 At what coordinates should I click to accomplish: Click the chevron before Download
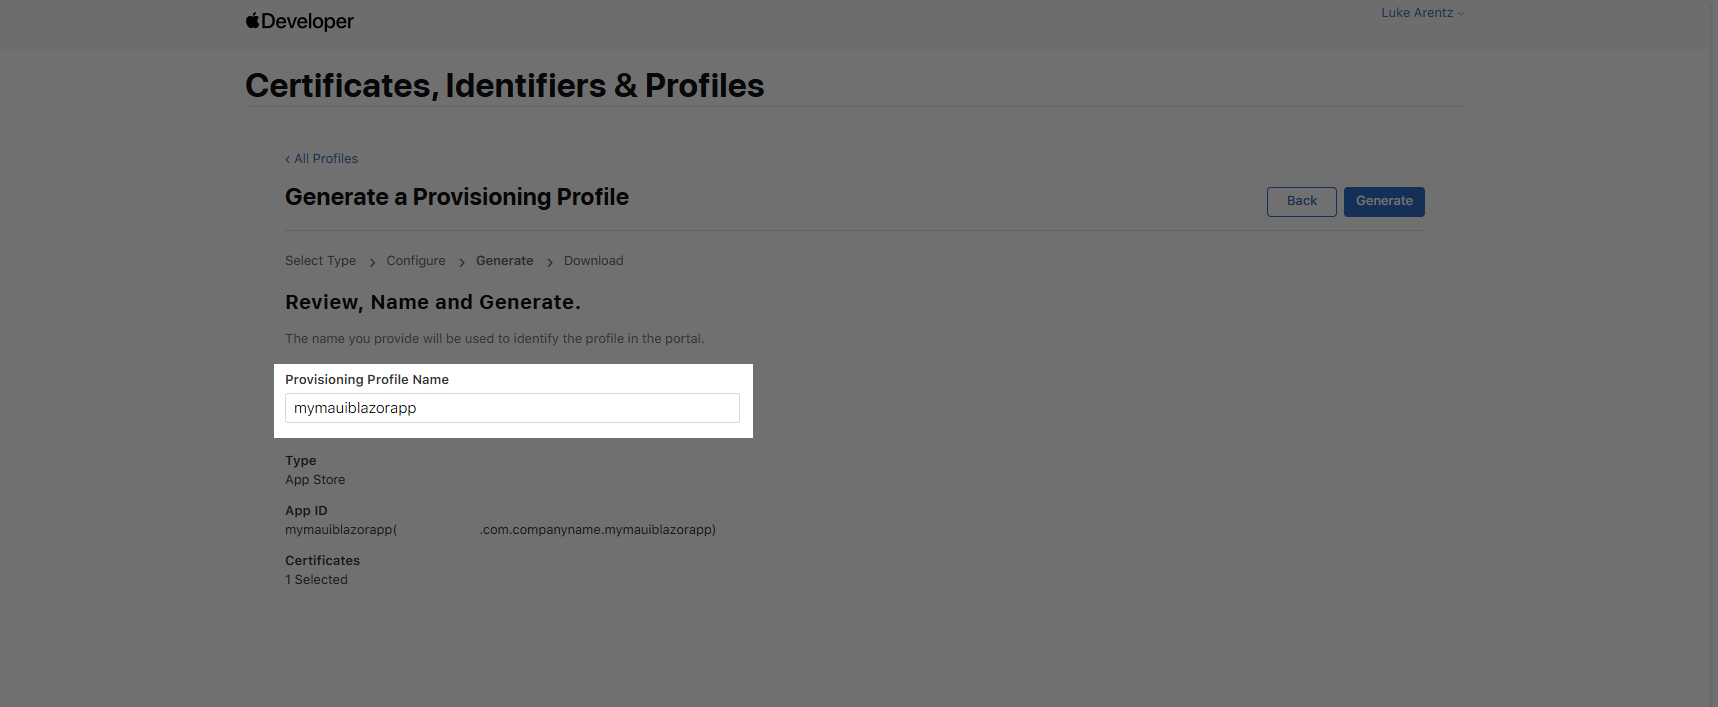click(550, 262)
